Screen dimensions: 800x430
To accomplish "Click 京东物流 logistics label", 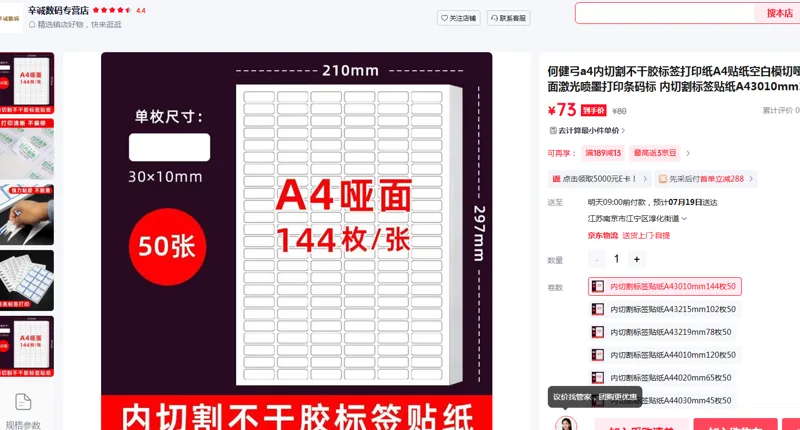I will click(x=603, y=236).
